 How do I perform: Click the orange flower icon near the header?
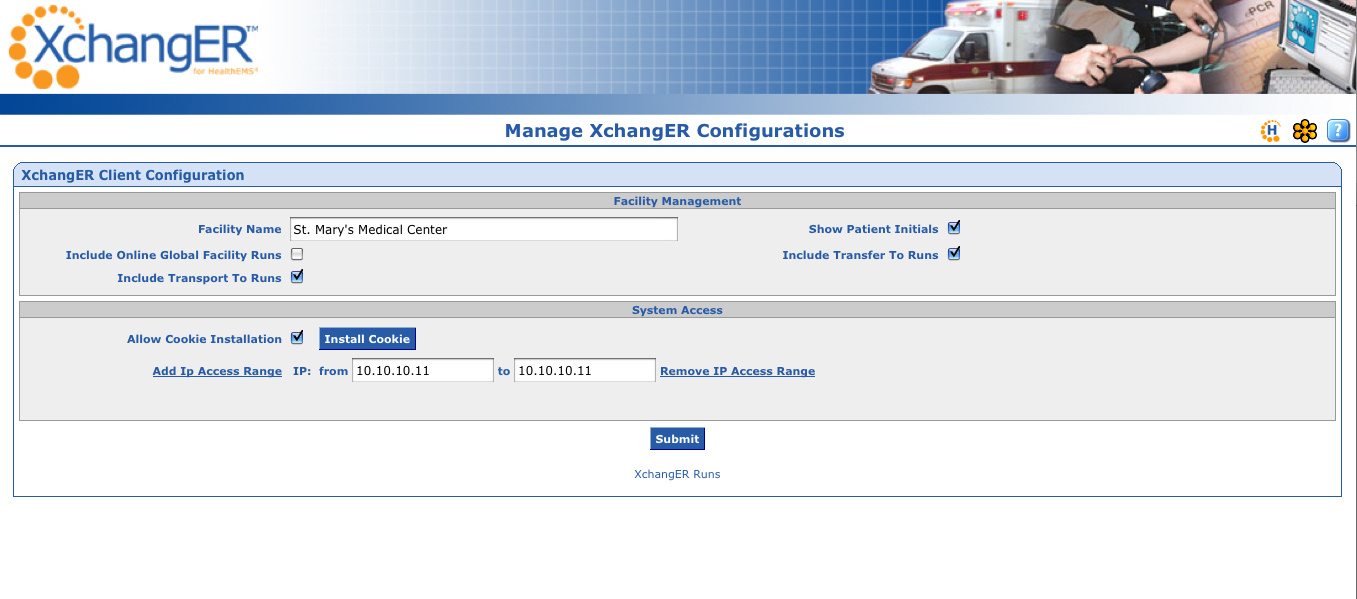click(x=1304, y=130)
